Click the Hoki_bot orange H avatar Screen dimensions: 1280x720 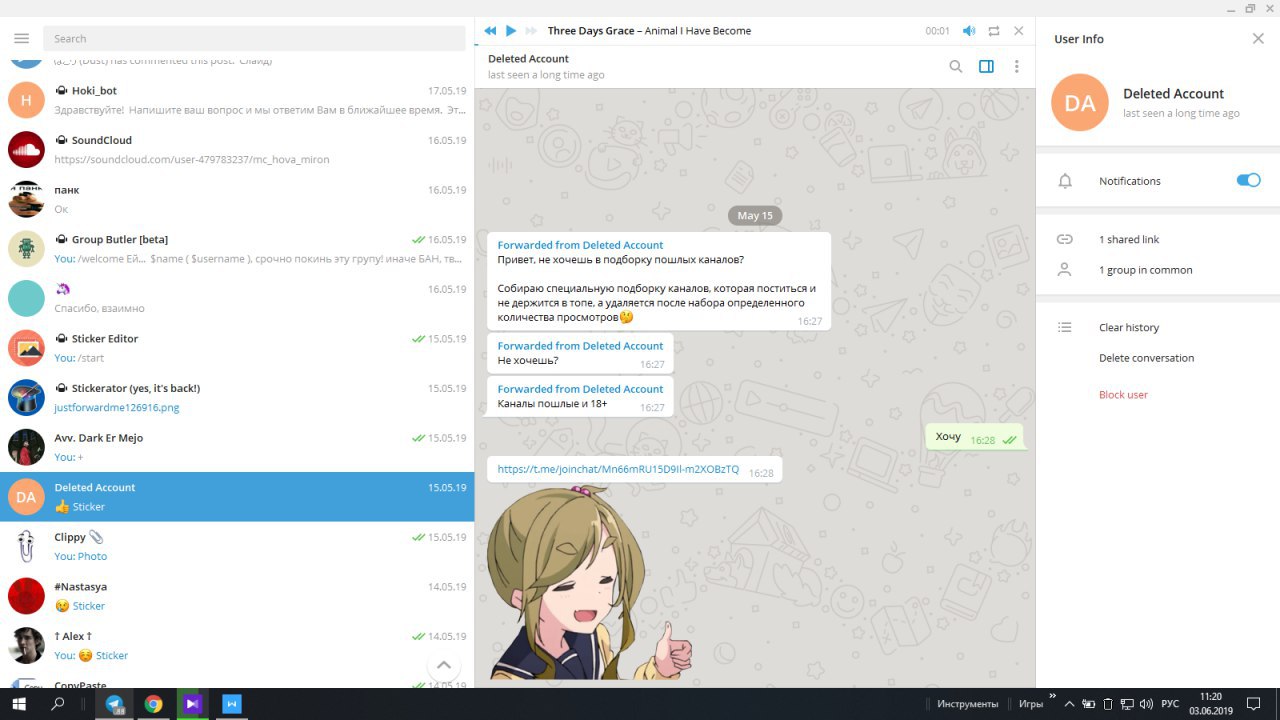click(x=26, y=100)
